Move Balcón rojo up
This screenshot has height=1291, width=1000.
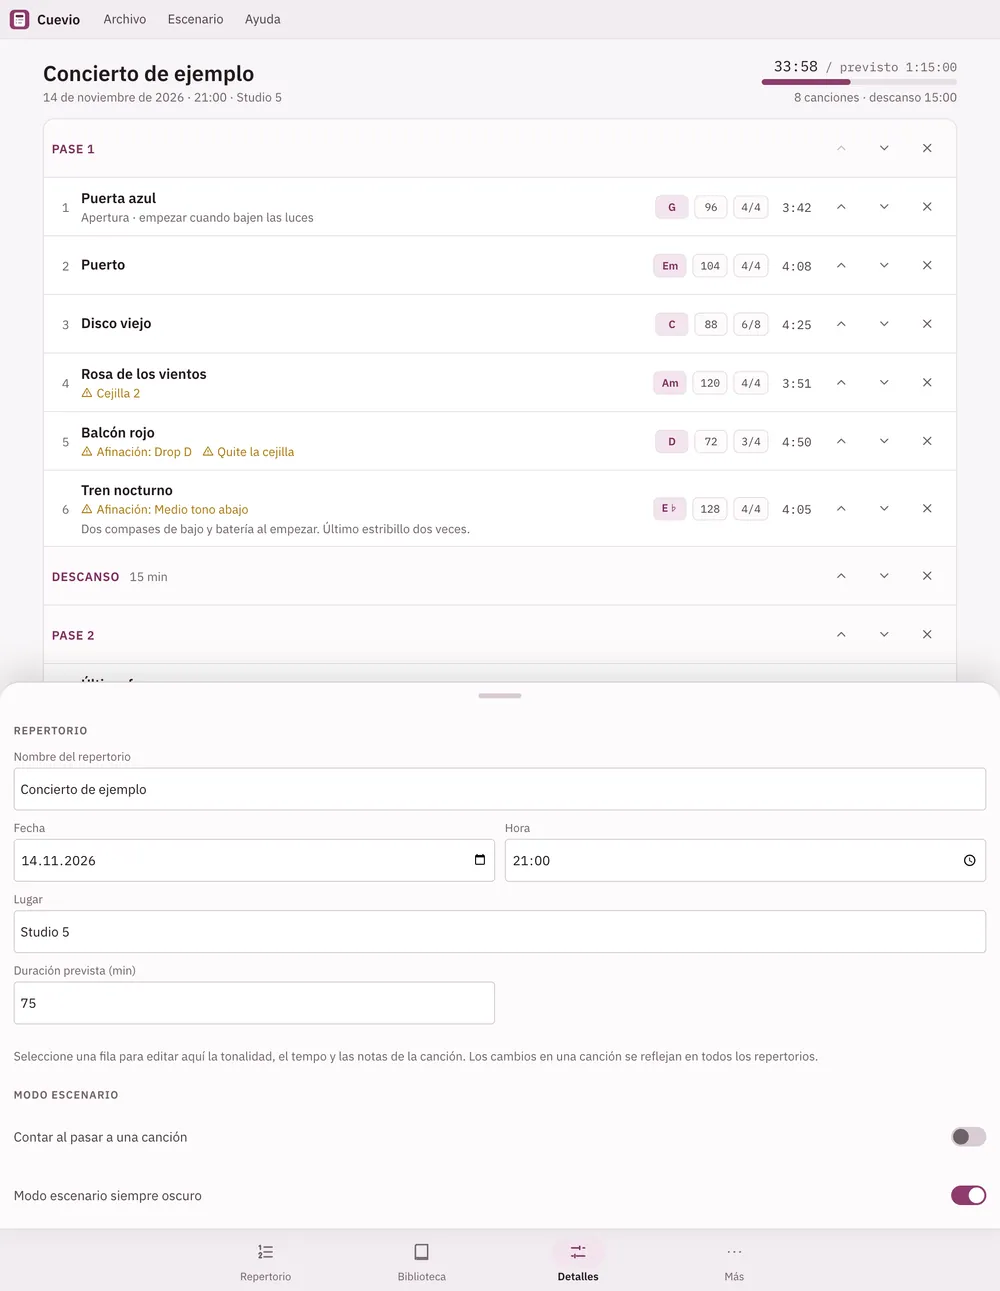(841, 441)
